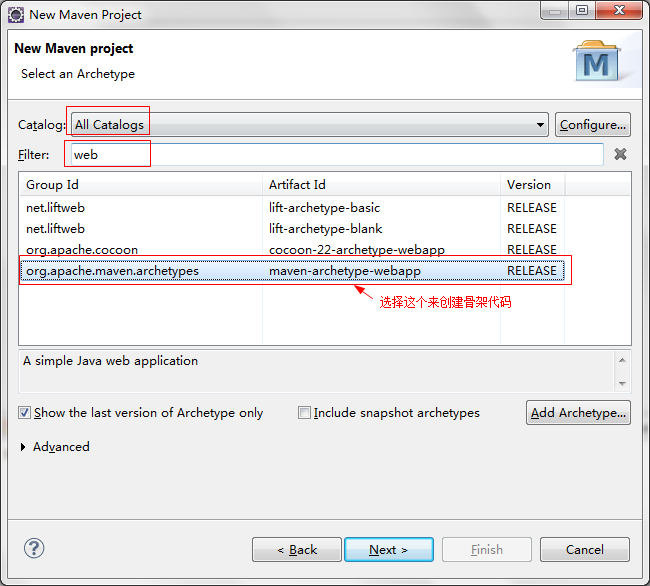Select the cocoon-22-archetype-webapp row

point(292,250)
